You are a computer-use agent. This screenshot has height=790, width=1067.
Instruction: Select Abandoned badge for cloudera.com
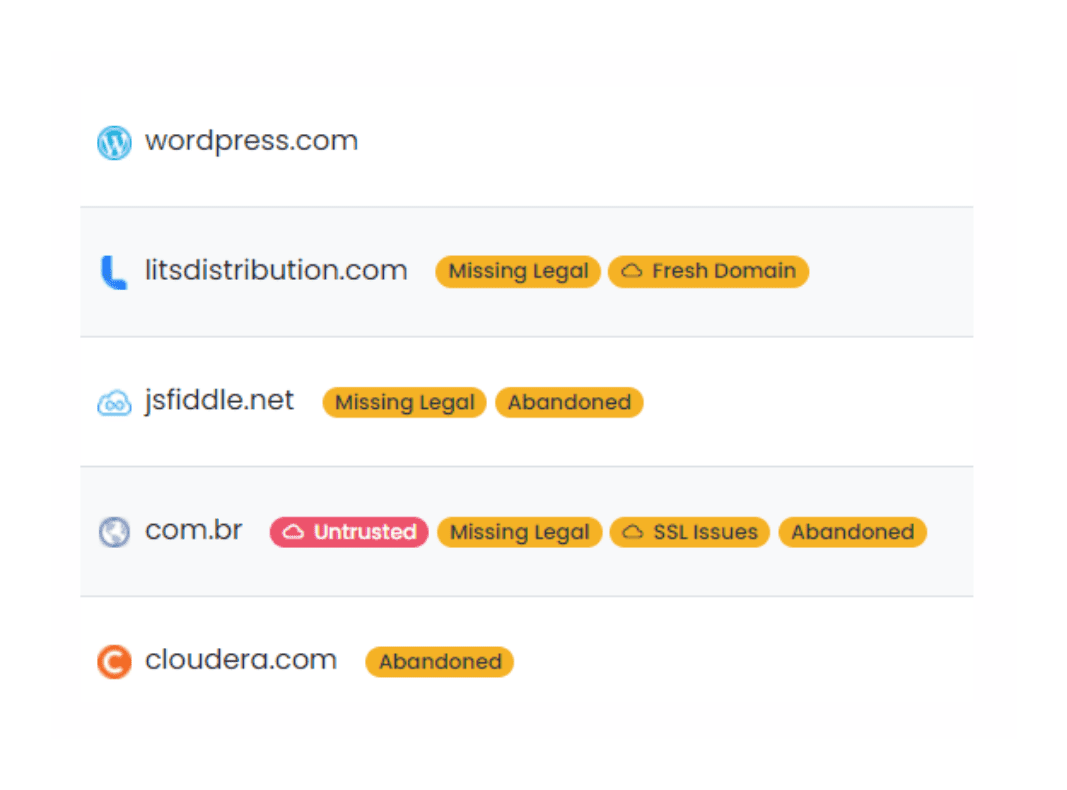[440, 662]
